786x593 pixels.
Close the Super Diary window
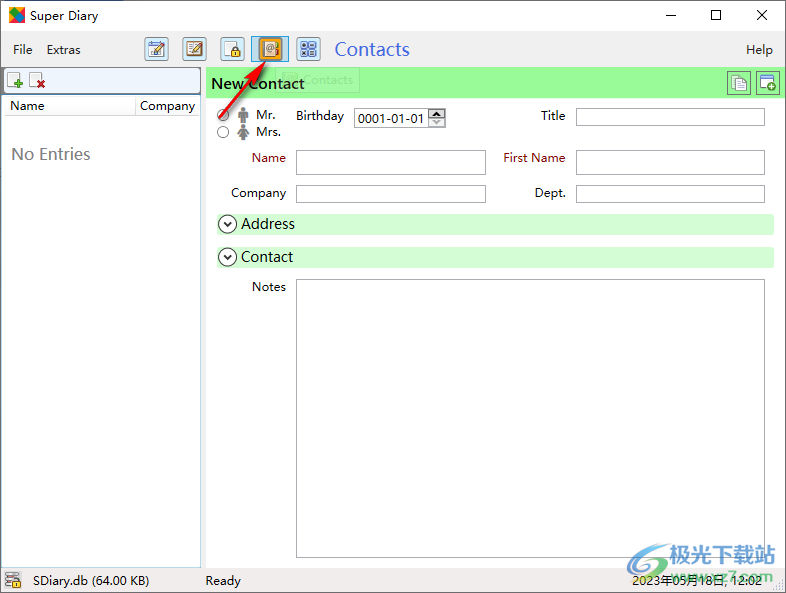point(761,15)
